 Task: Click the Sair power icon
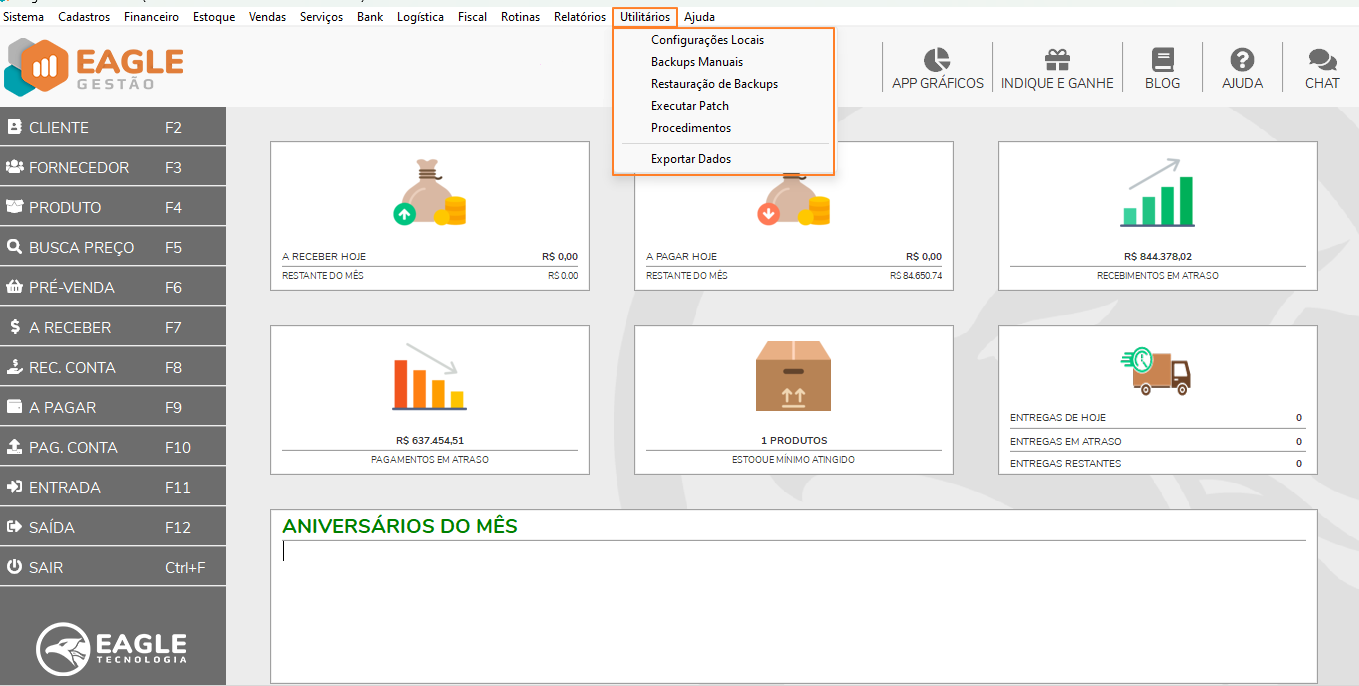click(x=15, y=567)
